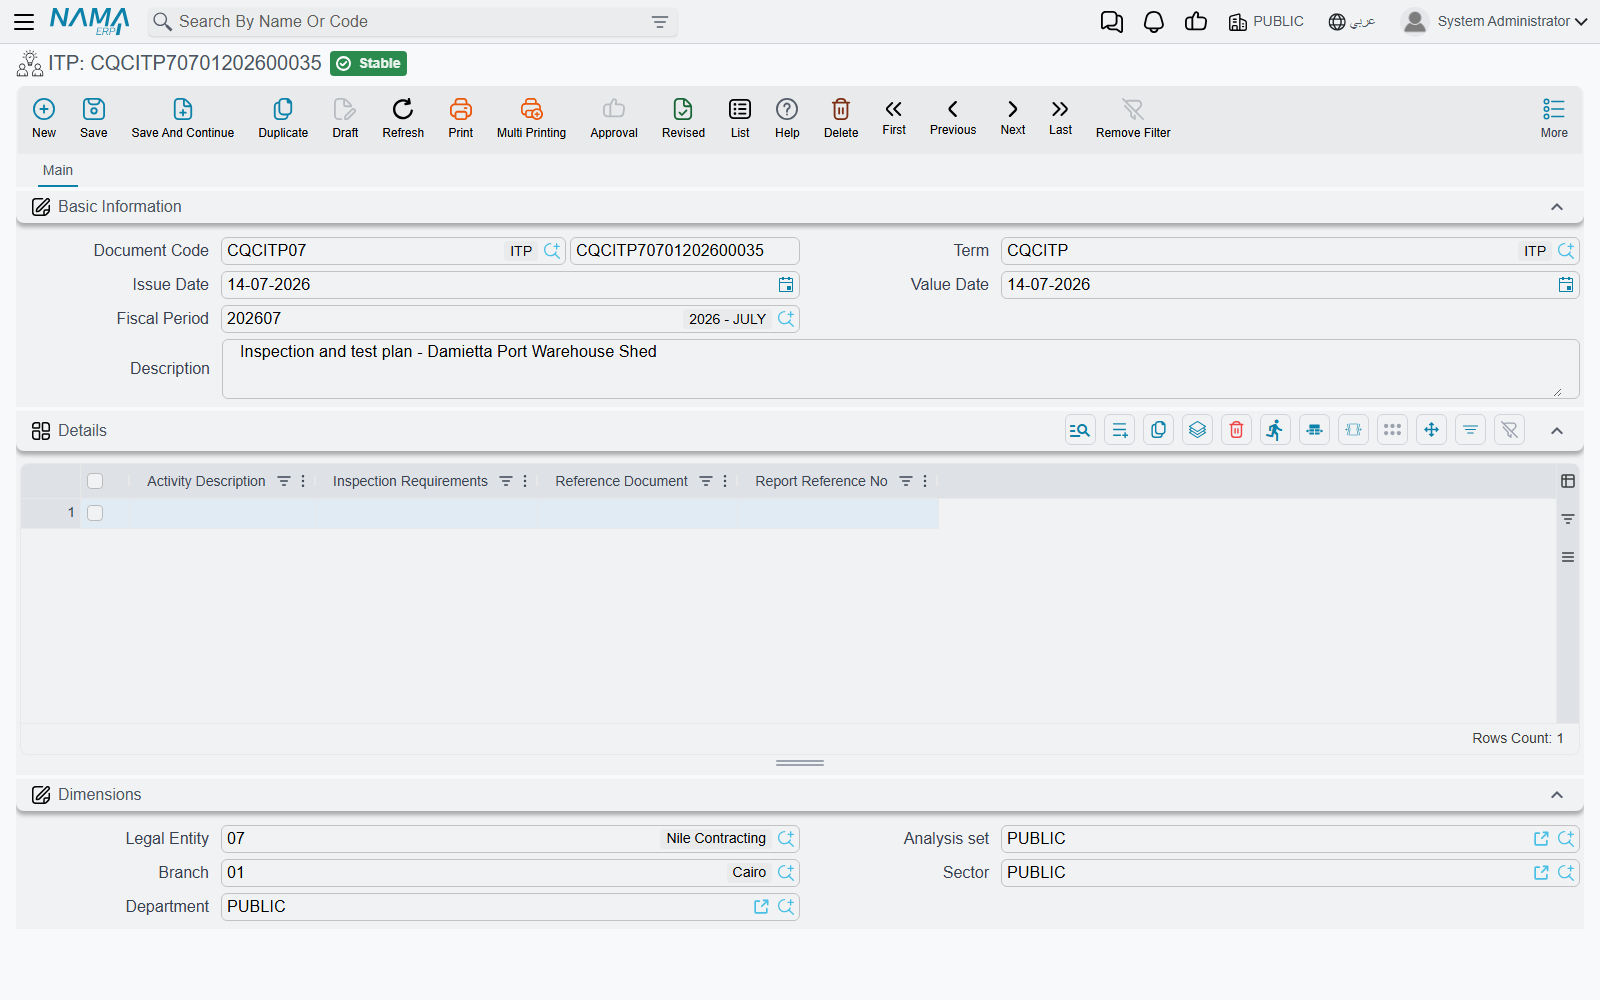Collapse the Details section
Image resolution: width=1600 pixels, height=1000 pixels.
tap(1557, 431)
